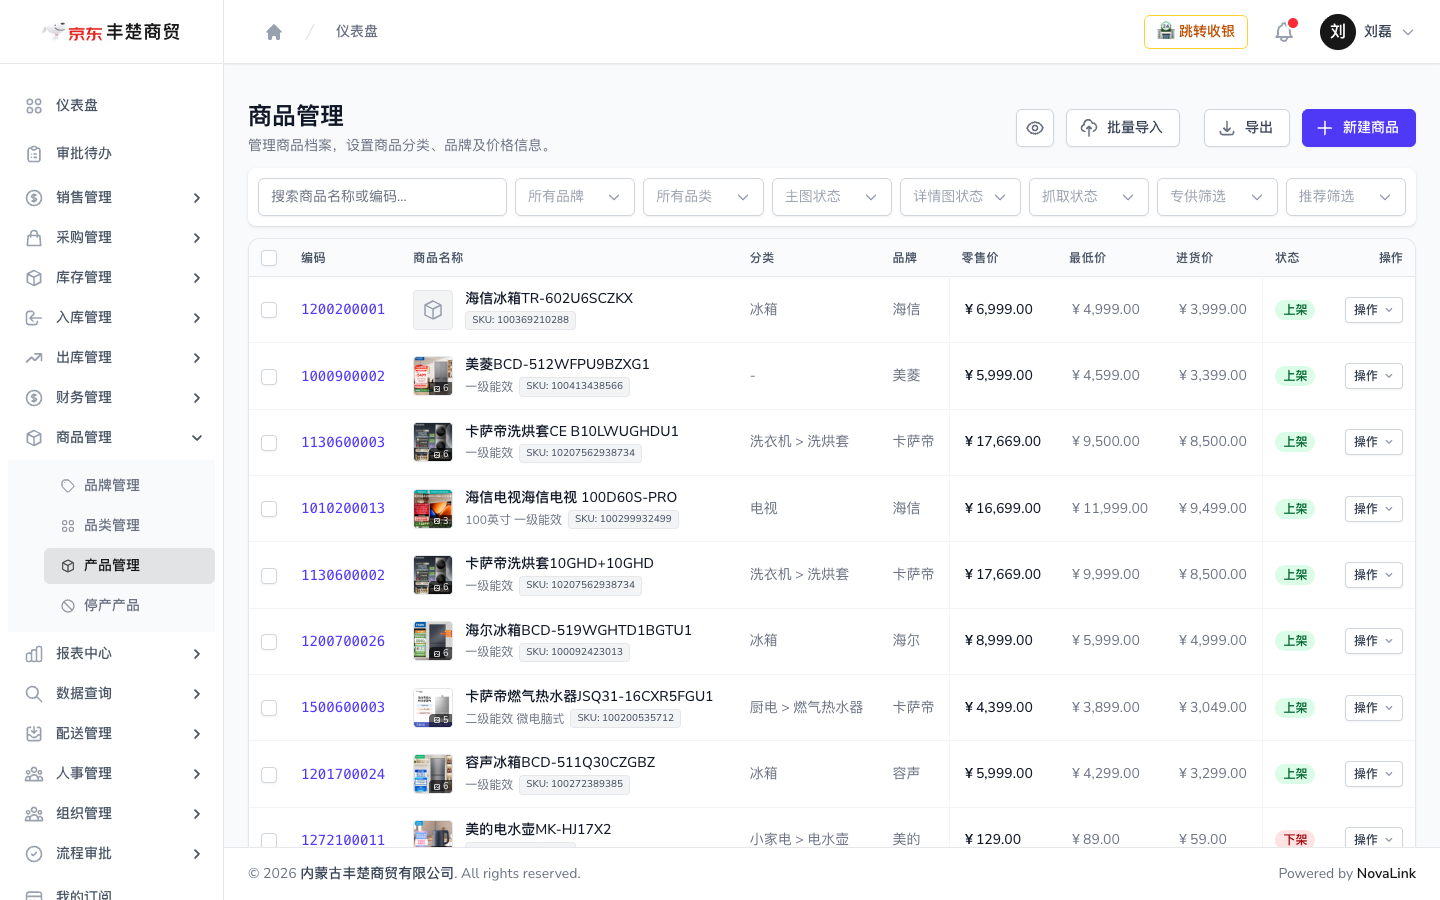Click 跳转收银 button
Viewport: 1440px width, 900px height.
click(1196, 32)
